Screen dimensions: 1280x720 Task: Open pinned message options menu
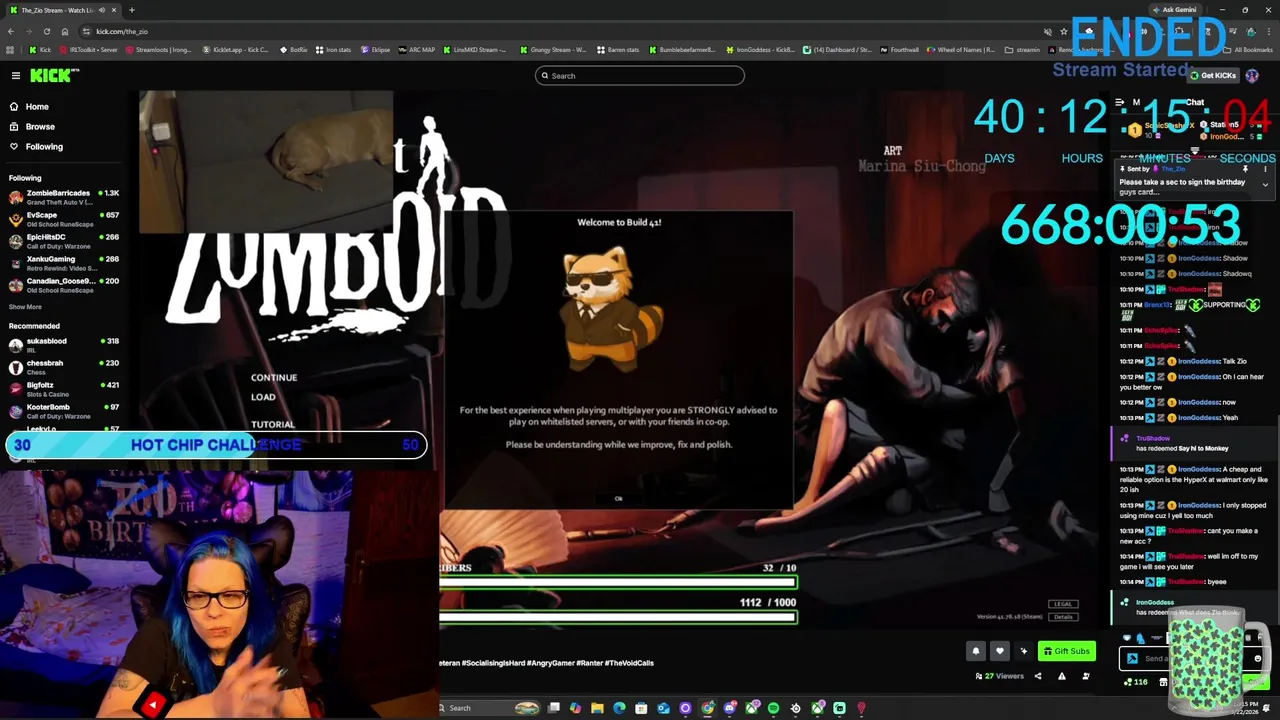coord(1265,170)
